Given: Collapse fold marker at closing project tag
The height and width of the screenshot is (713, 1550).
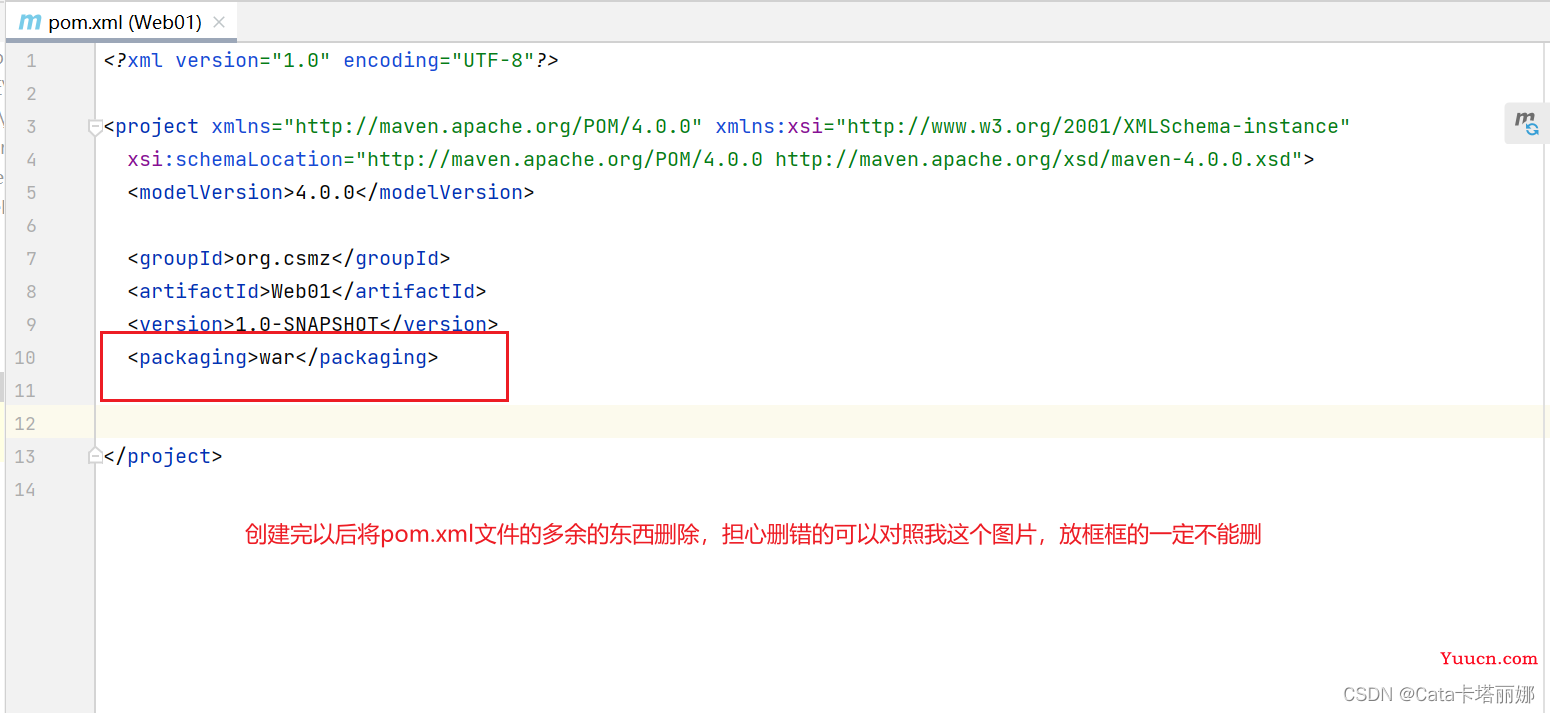Looking at the screenshot, I should point(95,456).
